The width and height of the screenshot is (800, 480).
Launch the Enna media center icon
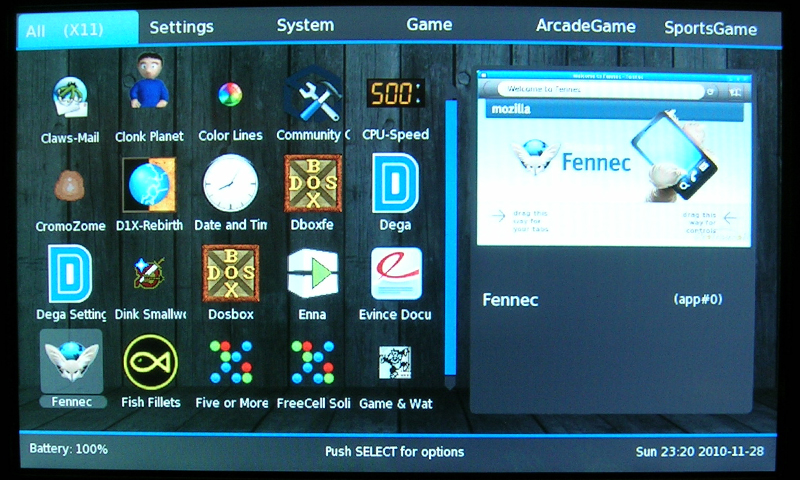(312, 274)
